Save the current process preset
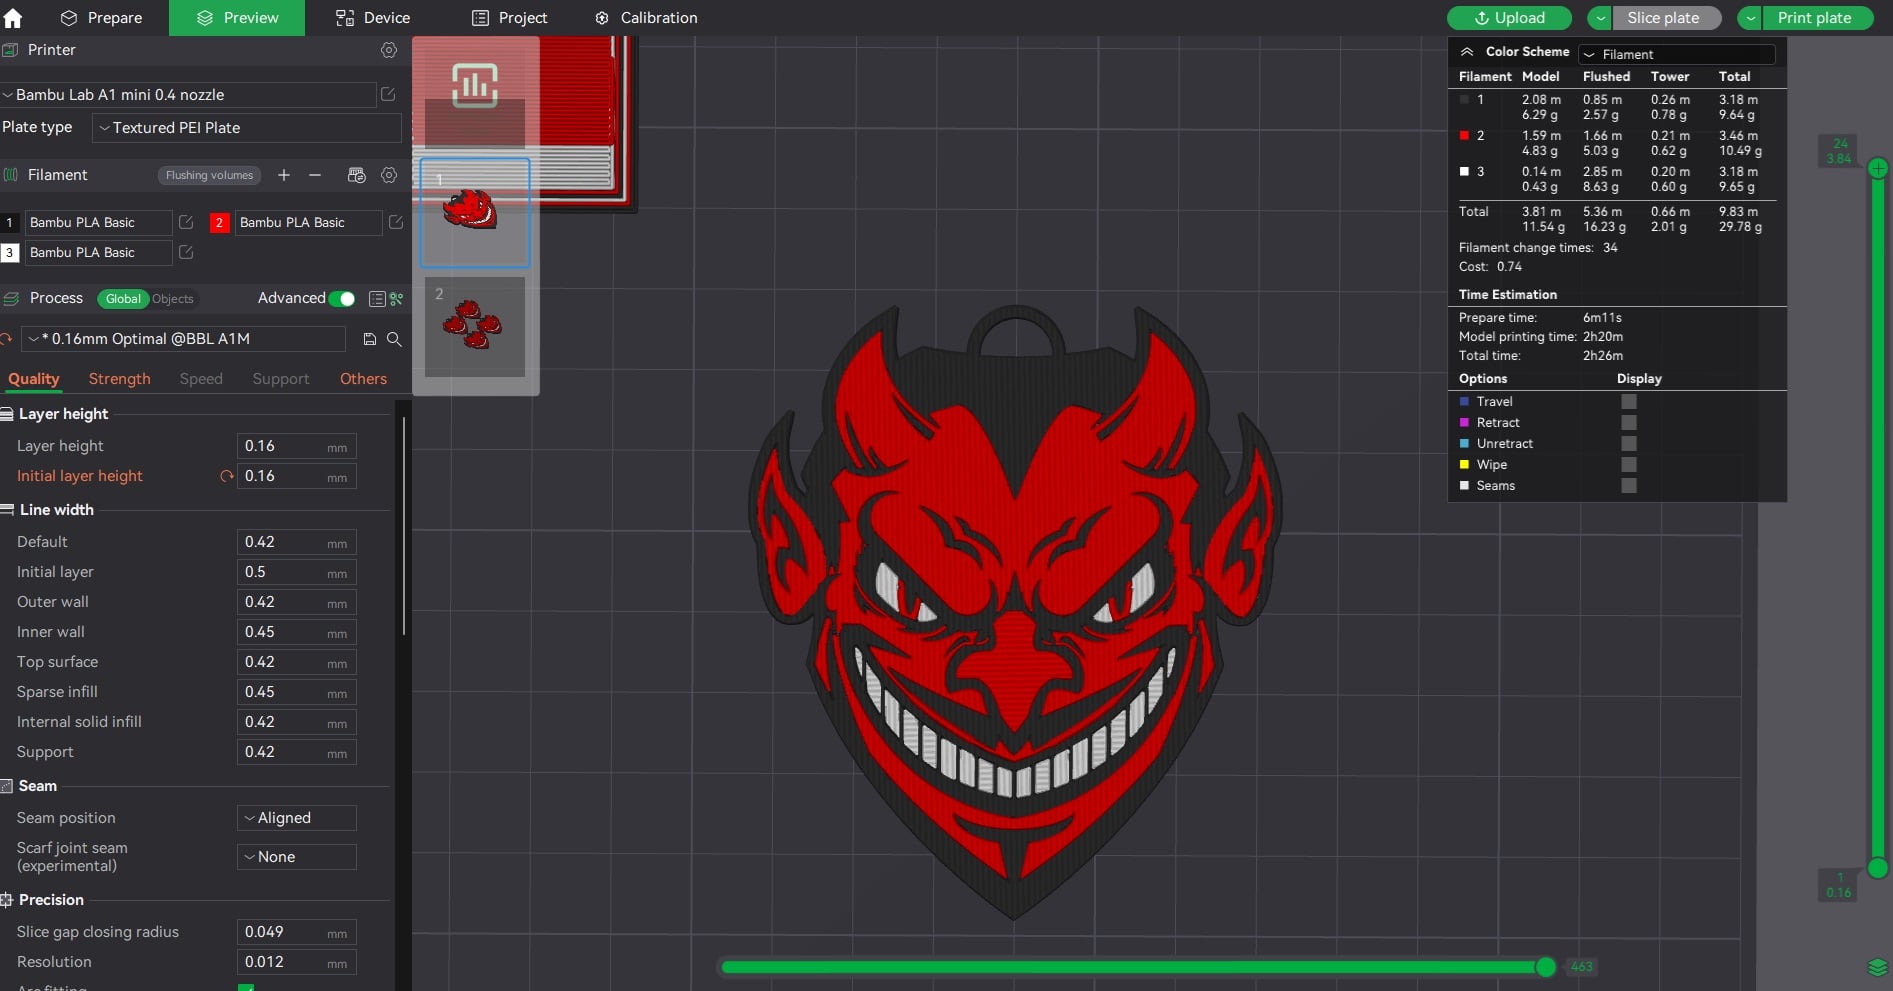Screen dimensions: 1893x991 [369, 339]
